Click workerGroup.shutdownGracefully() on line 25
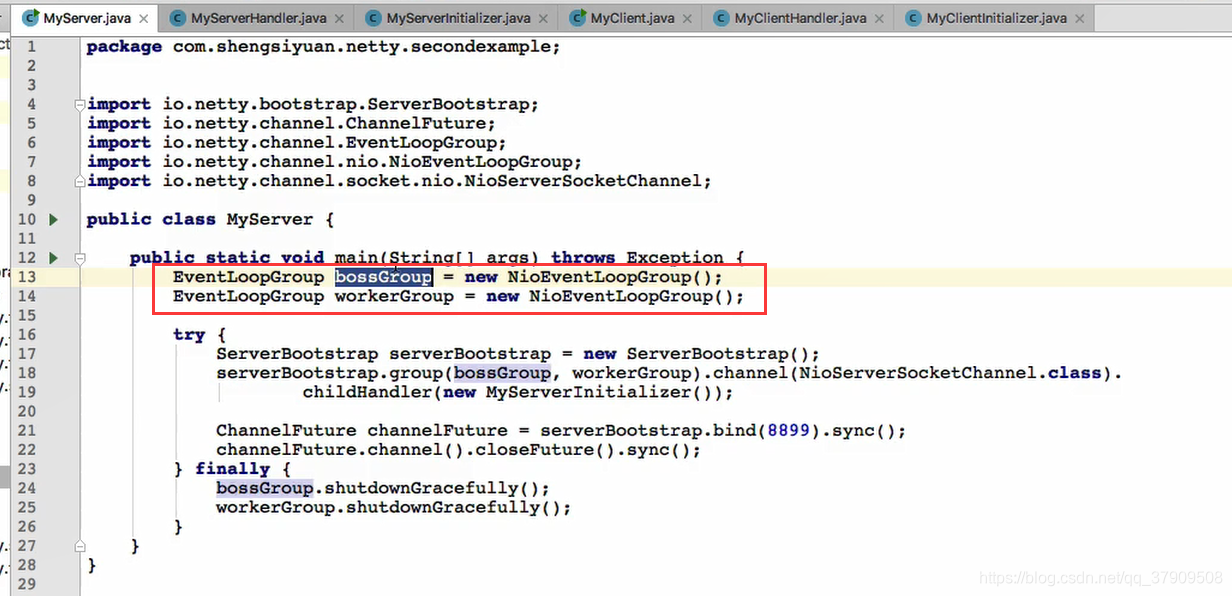 388,508
